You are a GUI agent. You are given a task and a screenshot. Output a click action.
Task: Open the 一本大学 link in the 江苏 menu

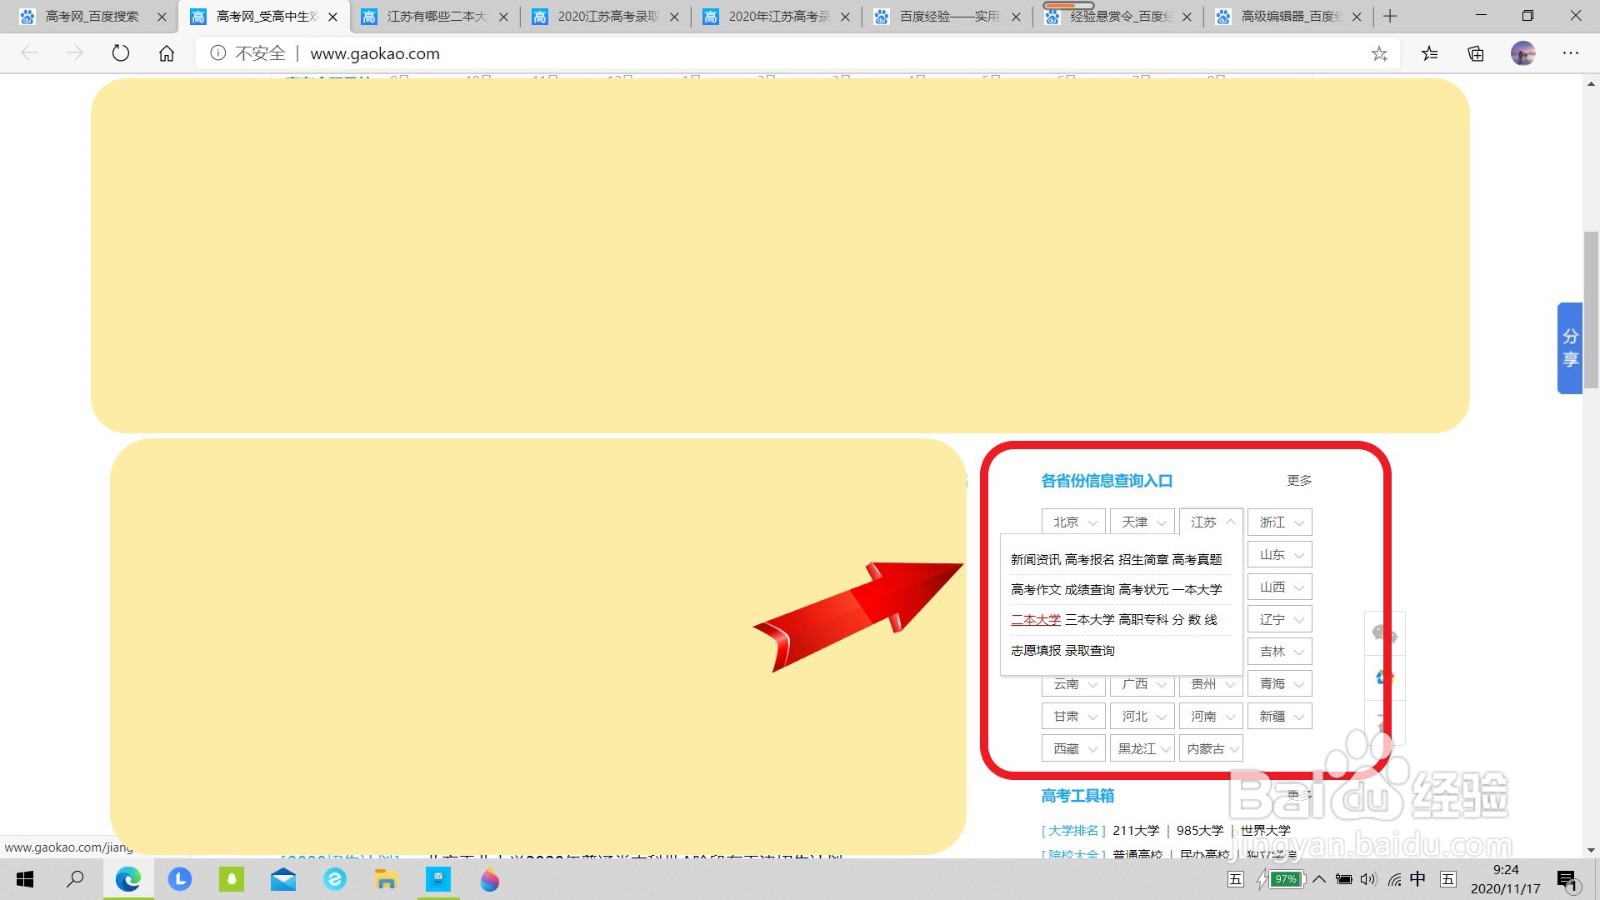click(x=1197, y=590)
